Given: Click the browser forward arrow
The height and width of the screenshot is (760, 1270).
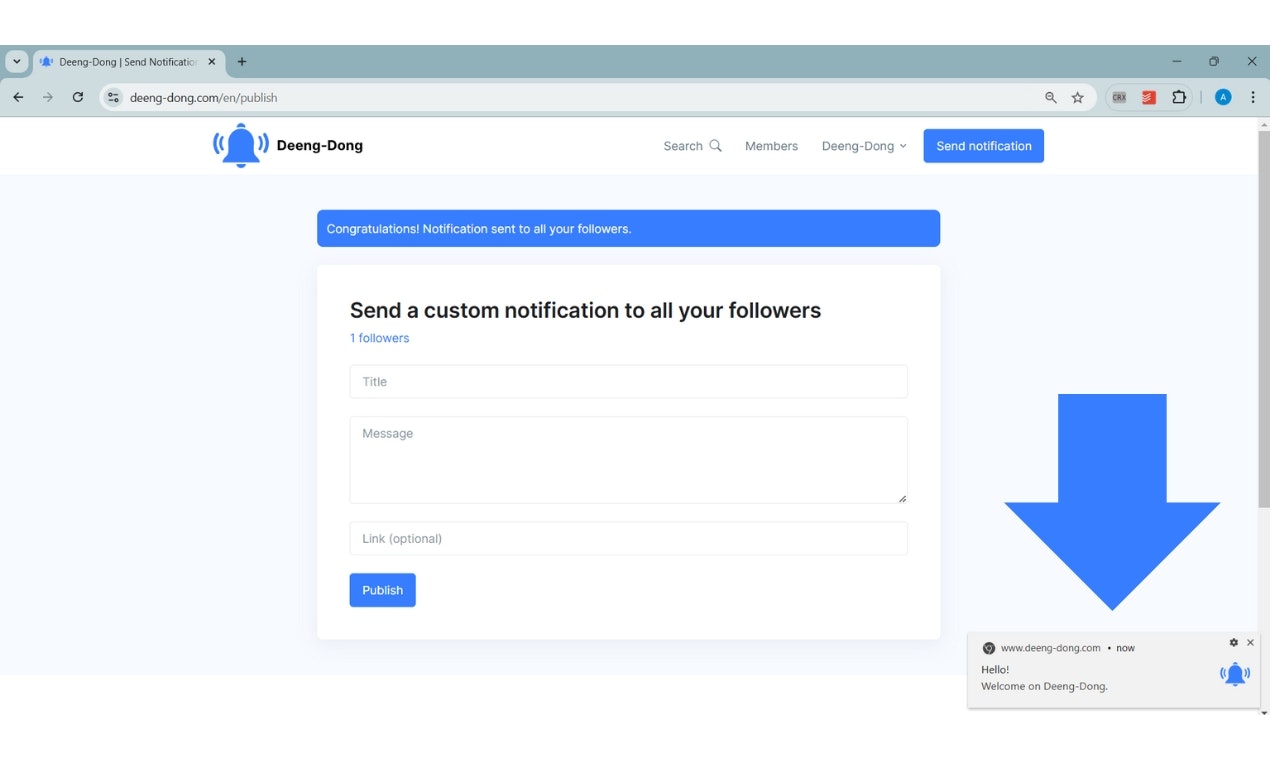Looking at the screenshot, I should (x=47, y=97).
